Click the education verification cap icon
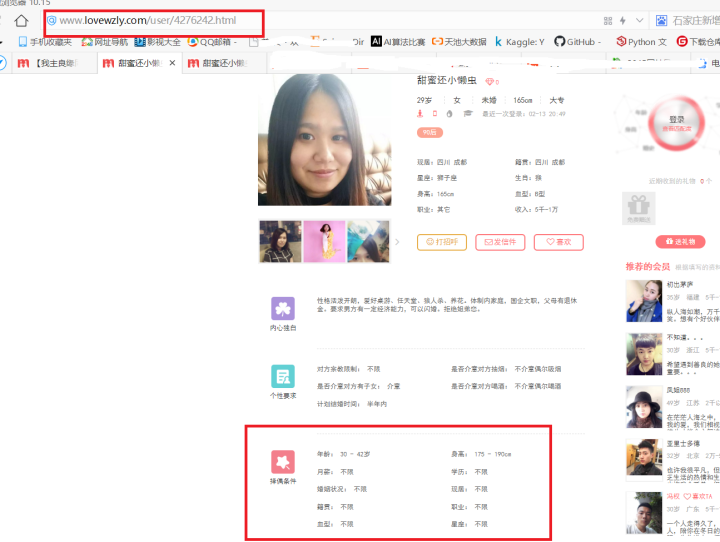This screenshot has width=720, height=542. point(467,113)
